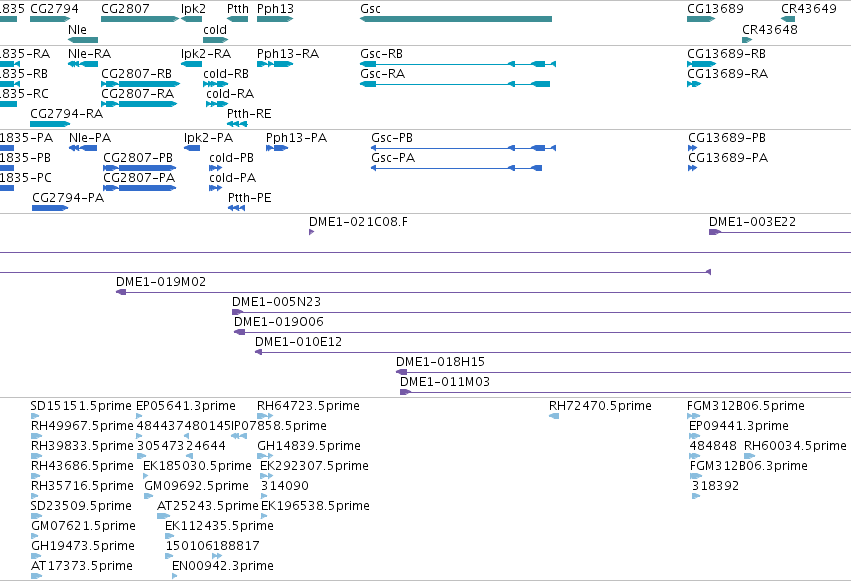The image size is (851, 581).
Task: Open the DME1-011M03 BAC label
Action: point(445,382)
